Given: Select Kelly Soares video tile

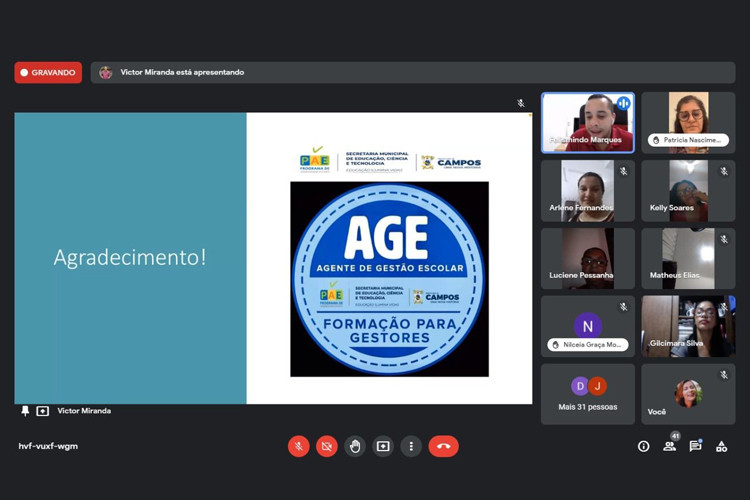Looking at the screenshot, I should (688, 191).
